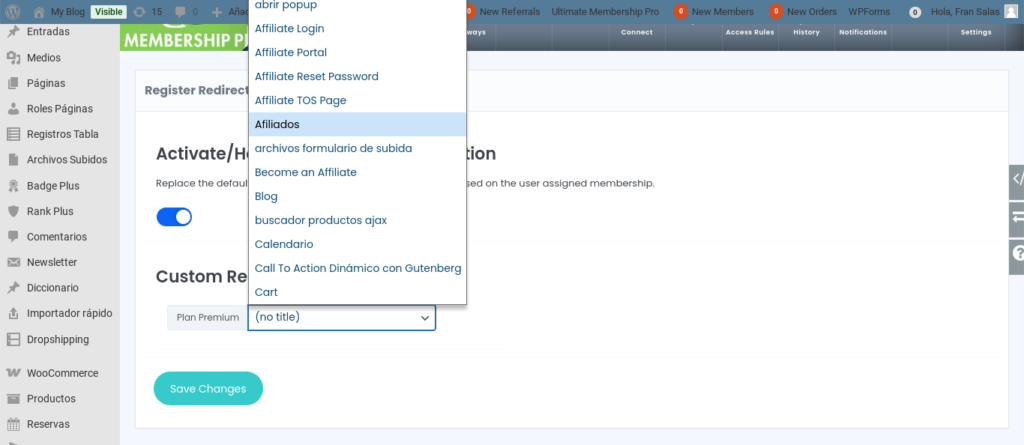Image resolution: width=1024 pixels, height=445 pixels.
Task: Click the Archivos Subidos file icon
Action: [13, 159]
